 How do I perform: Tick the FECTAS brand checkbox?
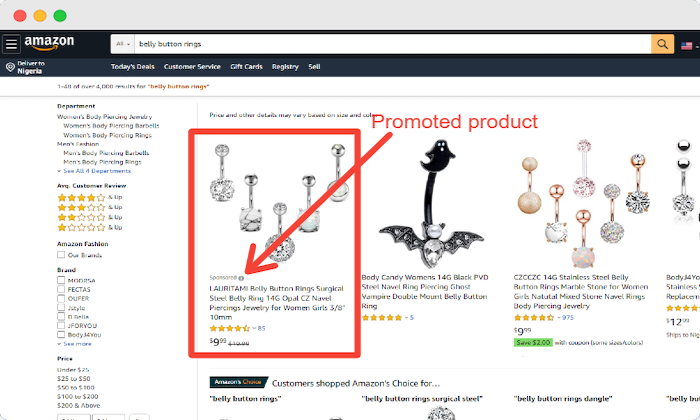61,289
